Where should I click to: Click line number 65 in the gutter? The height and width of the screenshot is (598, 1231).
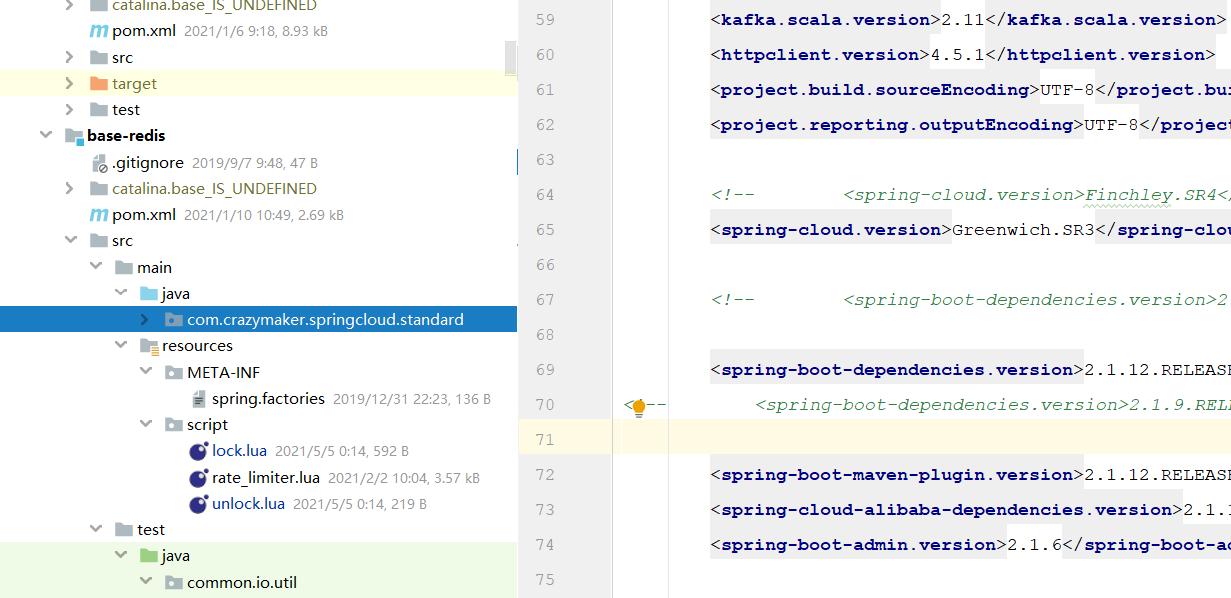545,230
